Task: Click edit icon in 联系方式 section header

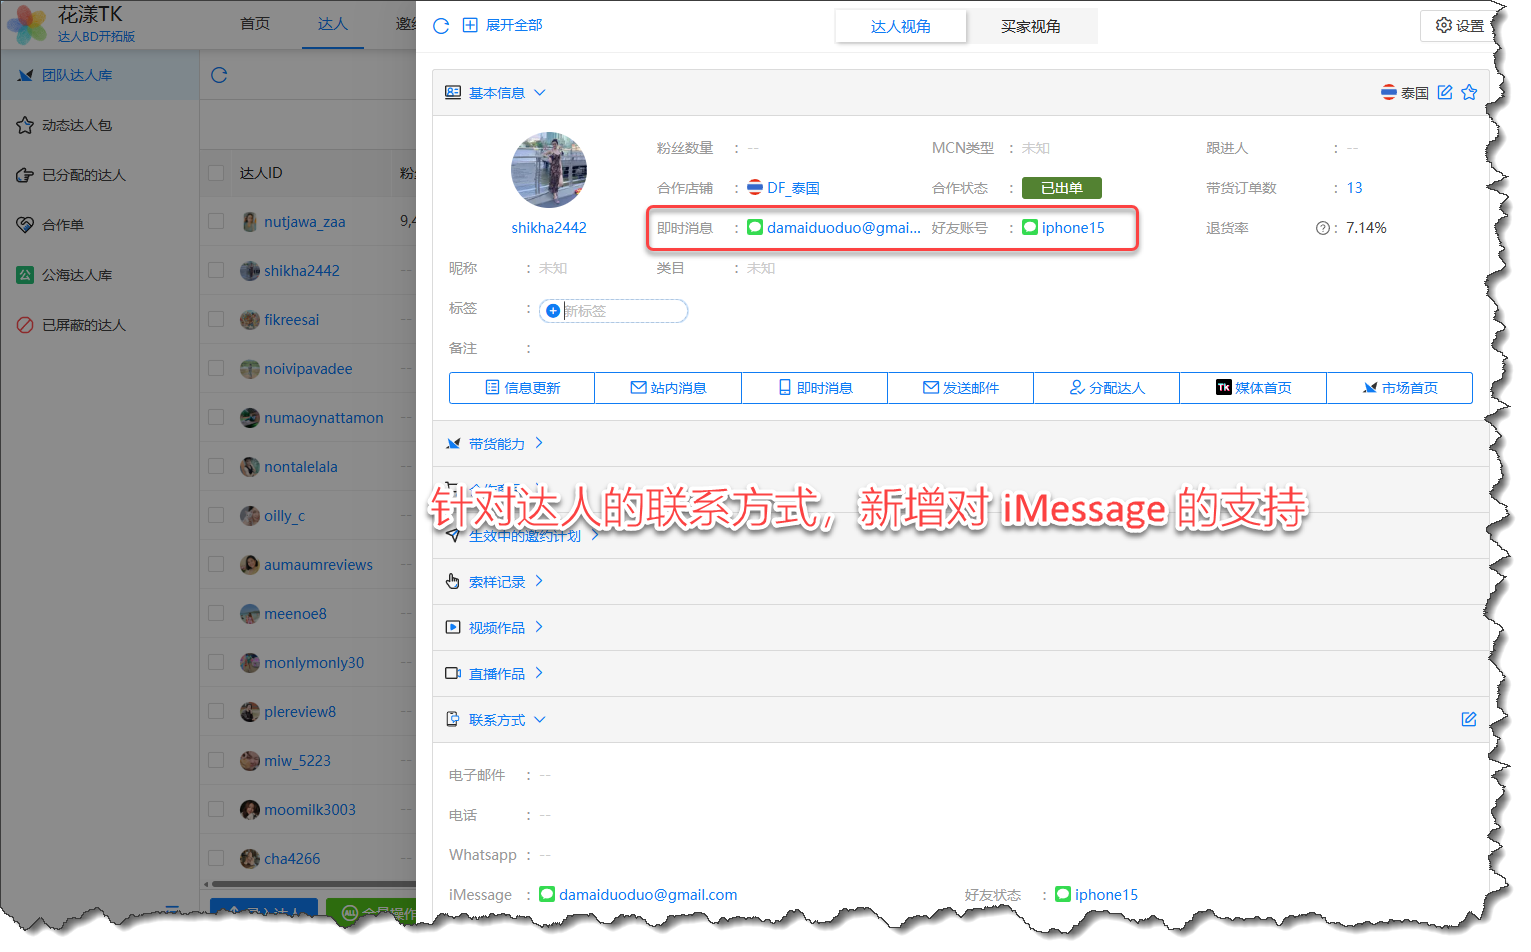Action: (1468, 720)
